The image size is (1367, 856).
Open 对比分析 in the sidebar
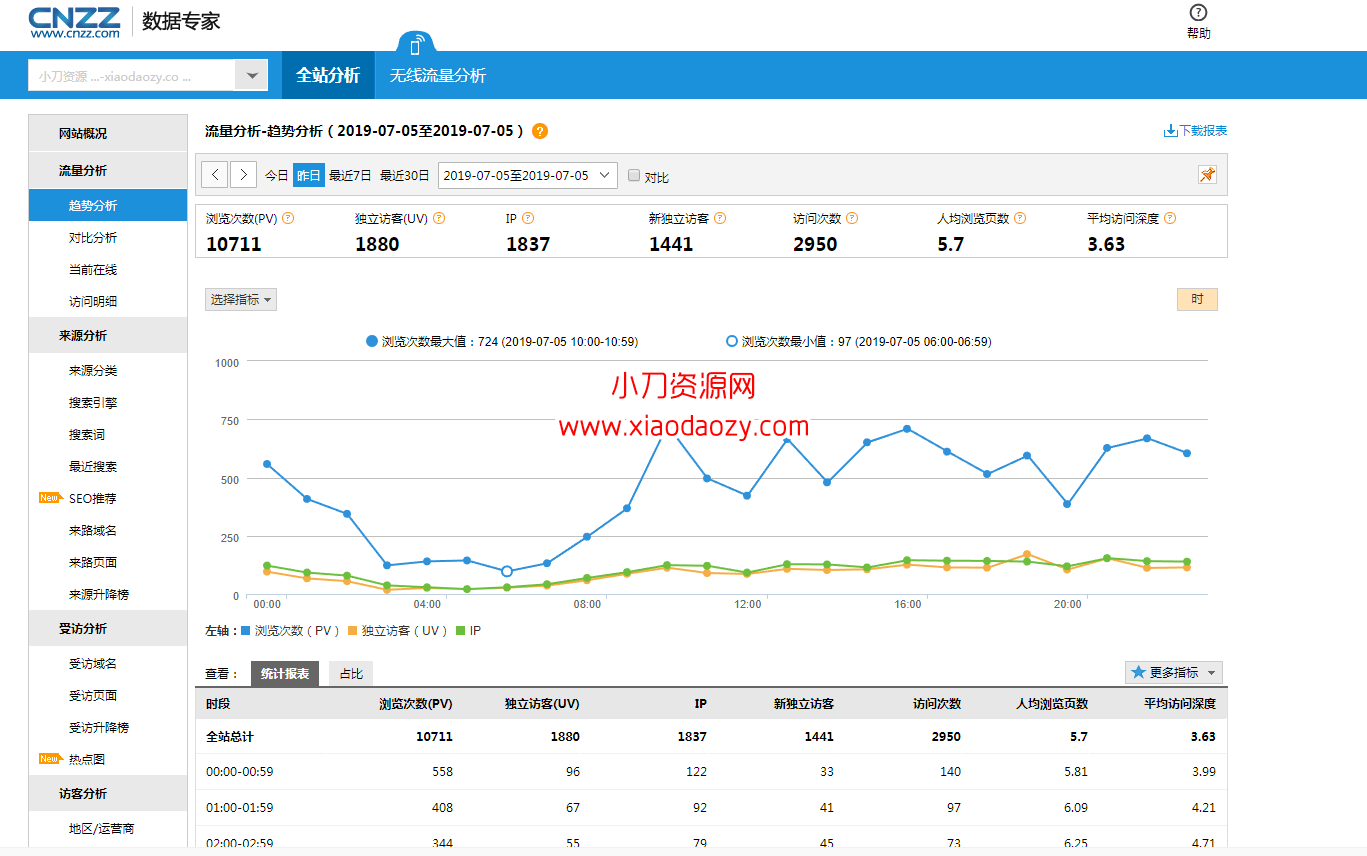pyautogui.click(x=93, y=238)
